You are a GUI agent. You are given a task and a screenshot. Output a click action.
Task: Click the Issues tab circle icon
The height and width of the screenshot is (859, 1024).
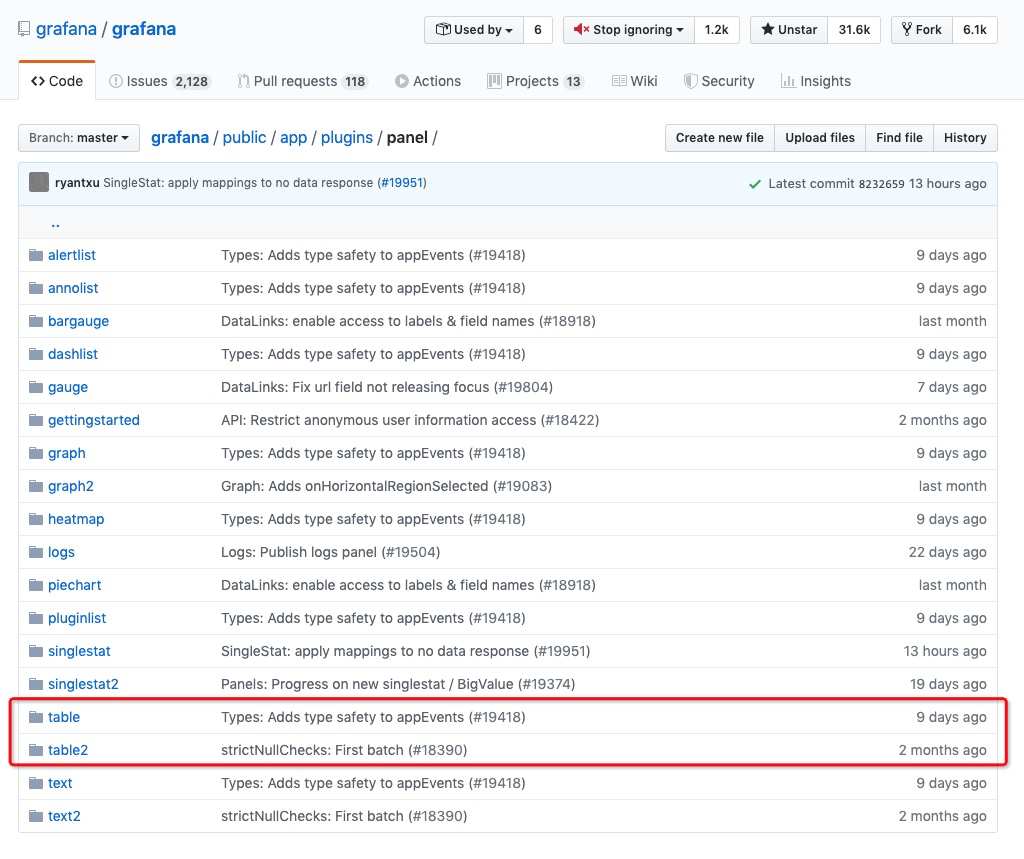[x=116, y=81]
